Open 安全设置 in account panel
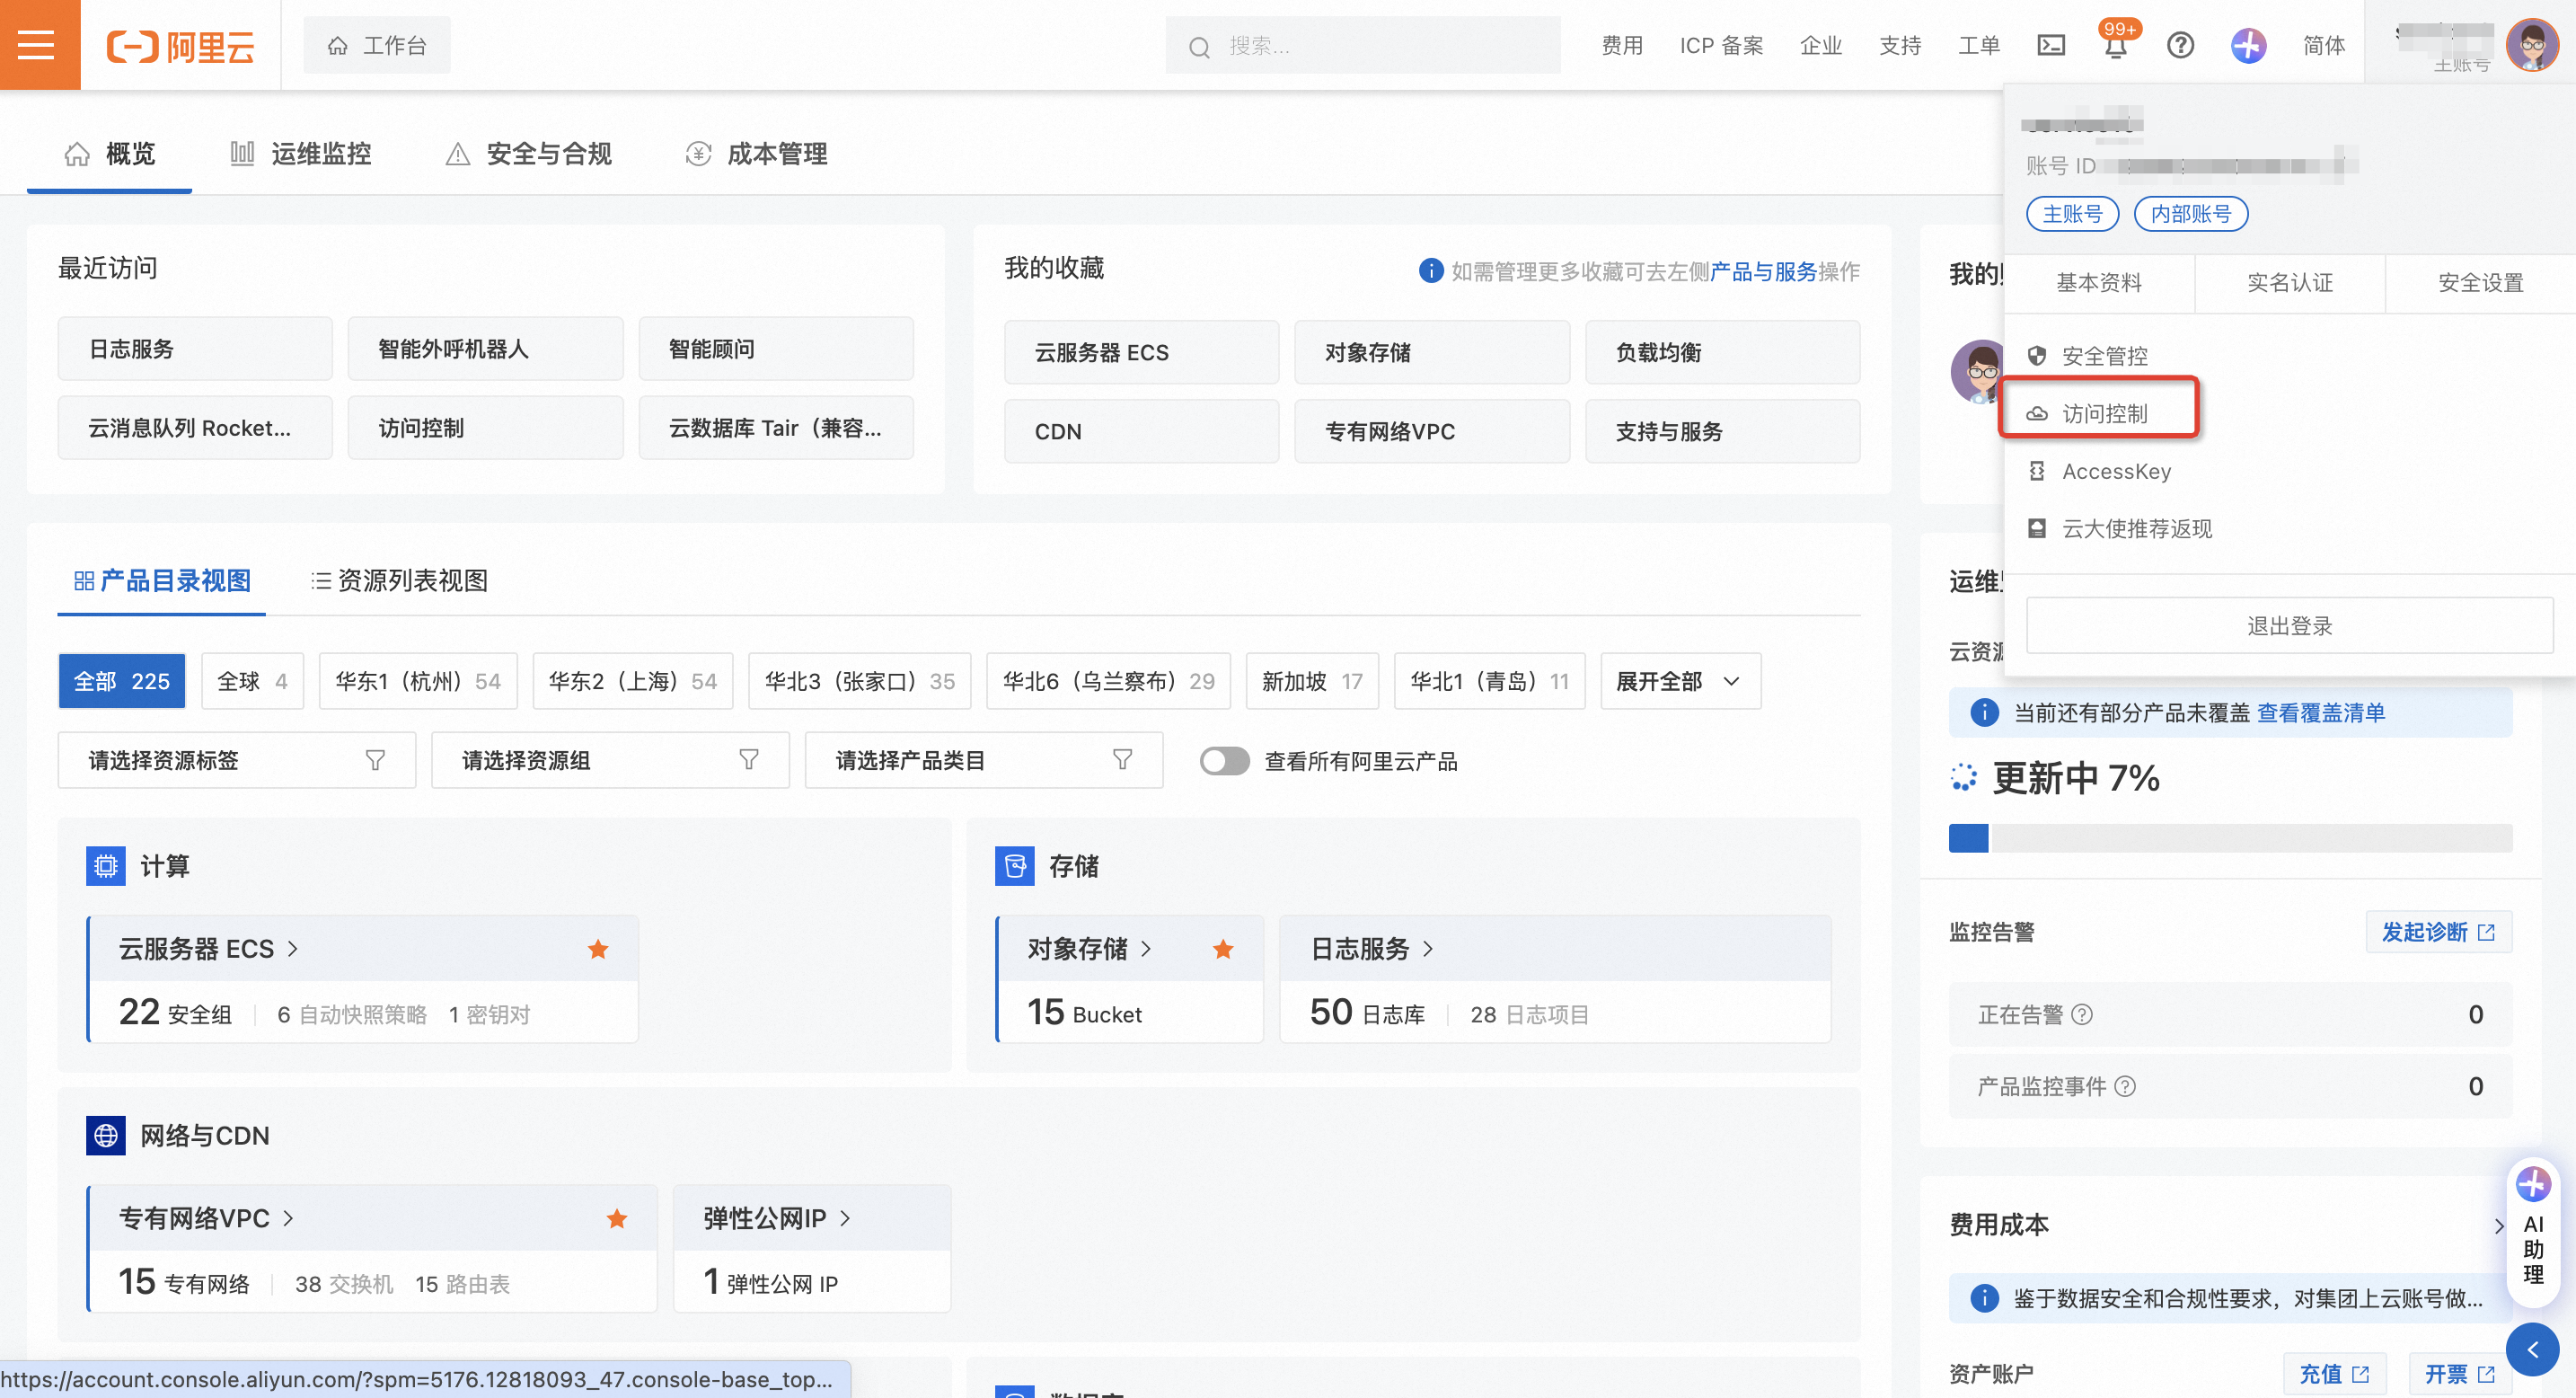This screenshot has height=1398, width=2576. (2480, 283)
